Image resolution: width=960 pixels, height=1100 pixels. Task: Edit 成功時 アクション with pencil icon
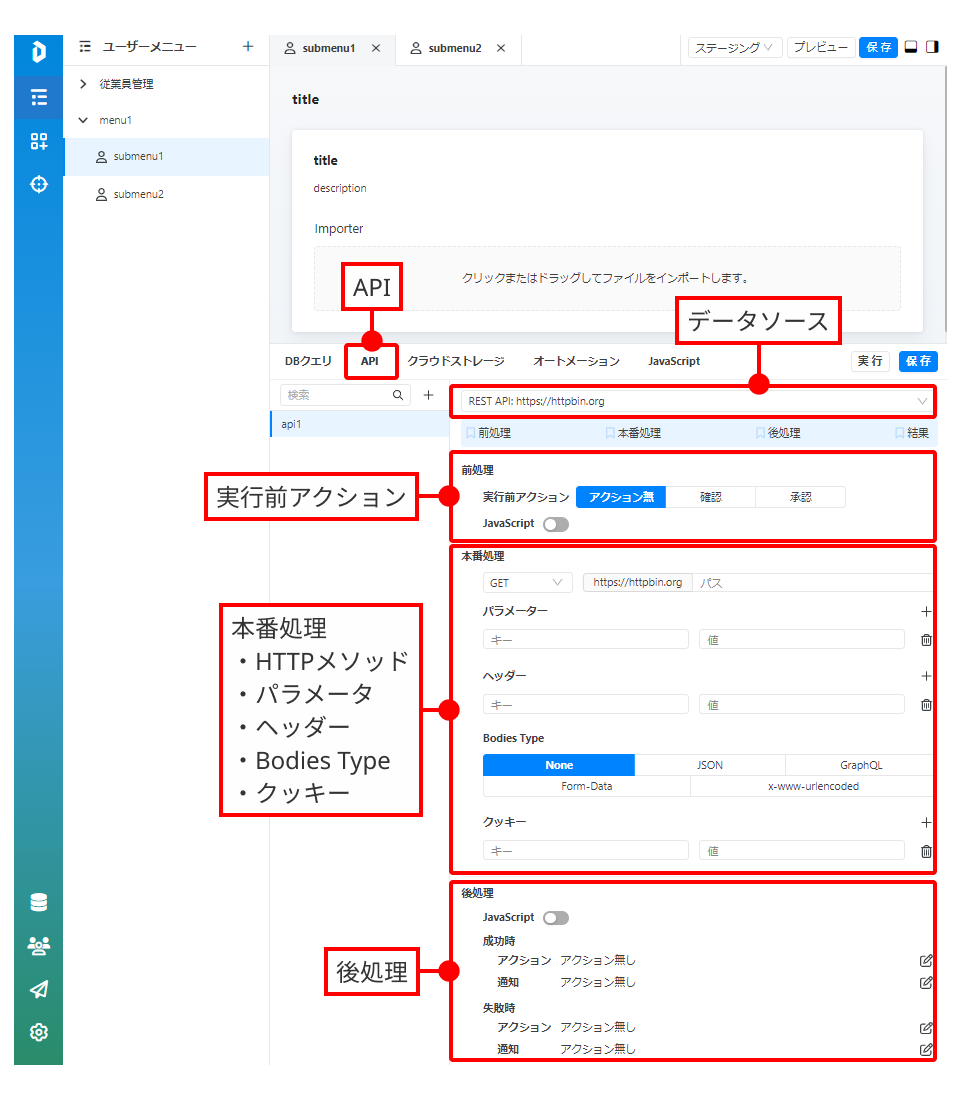pyautogui.click(x=926, y=960)
